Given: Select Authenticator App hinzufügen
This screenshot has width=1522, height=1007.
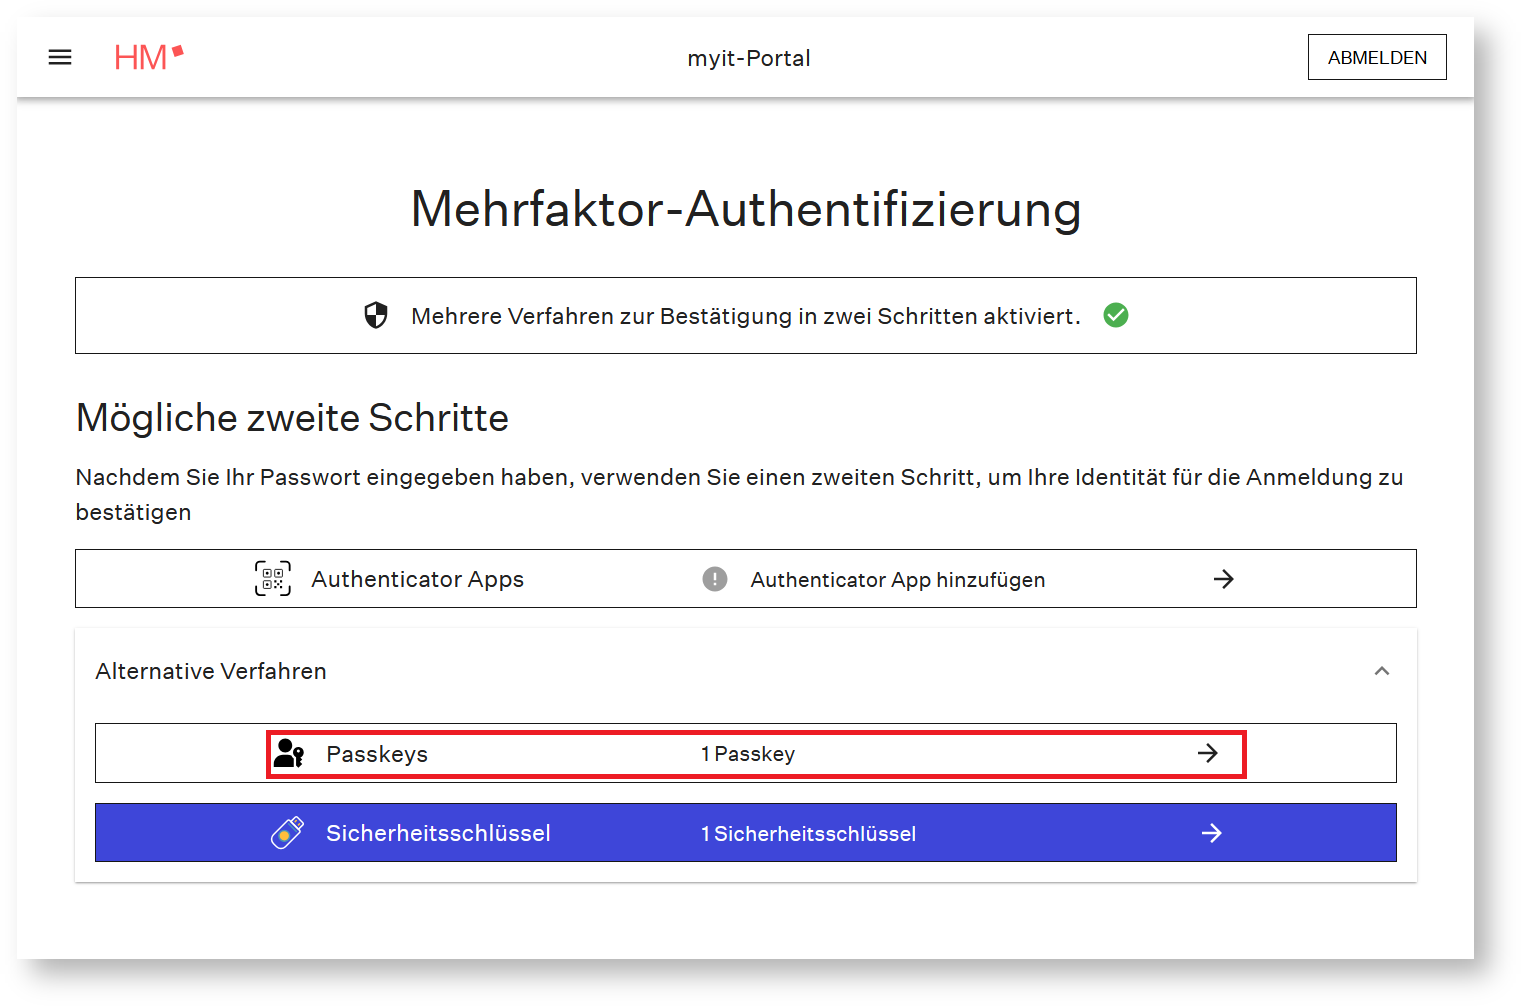Looking at the screenshot, I should (x=897, y=580).
